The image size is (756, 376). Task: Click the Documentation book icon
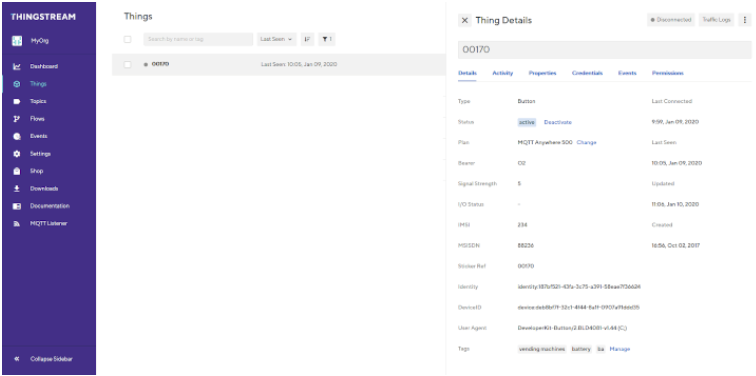pyautogui.click(x=17, y=206)
